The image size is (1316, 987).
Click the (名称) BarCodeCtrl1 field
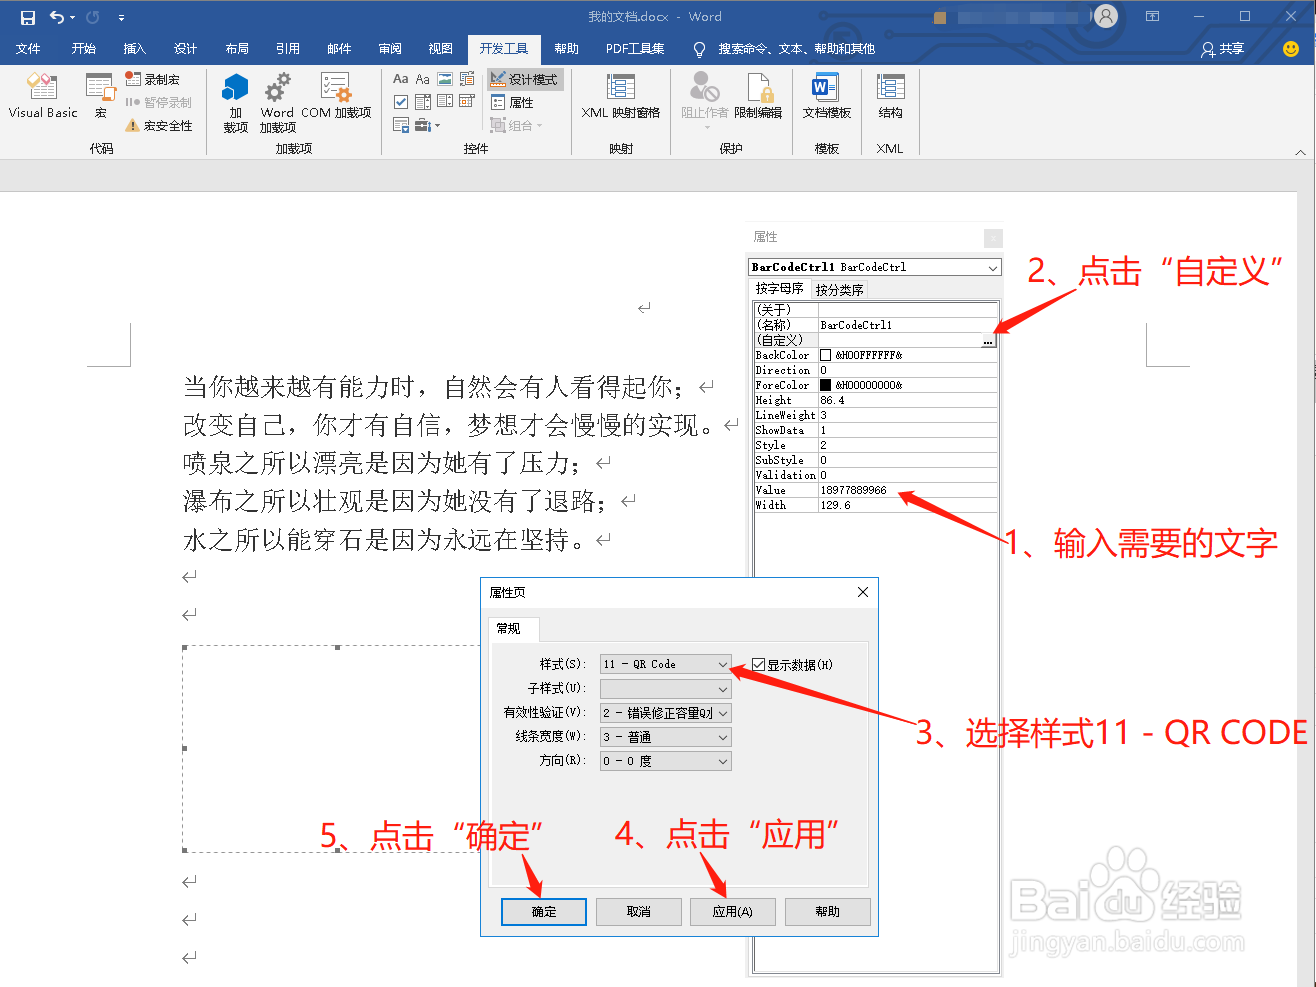(x=908, y=325)
